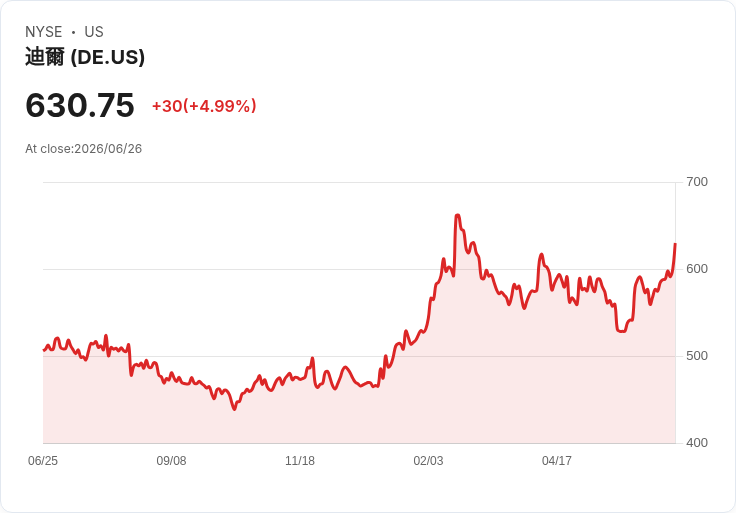Click the 06/25 date axis label

click(43, 461)
